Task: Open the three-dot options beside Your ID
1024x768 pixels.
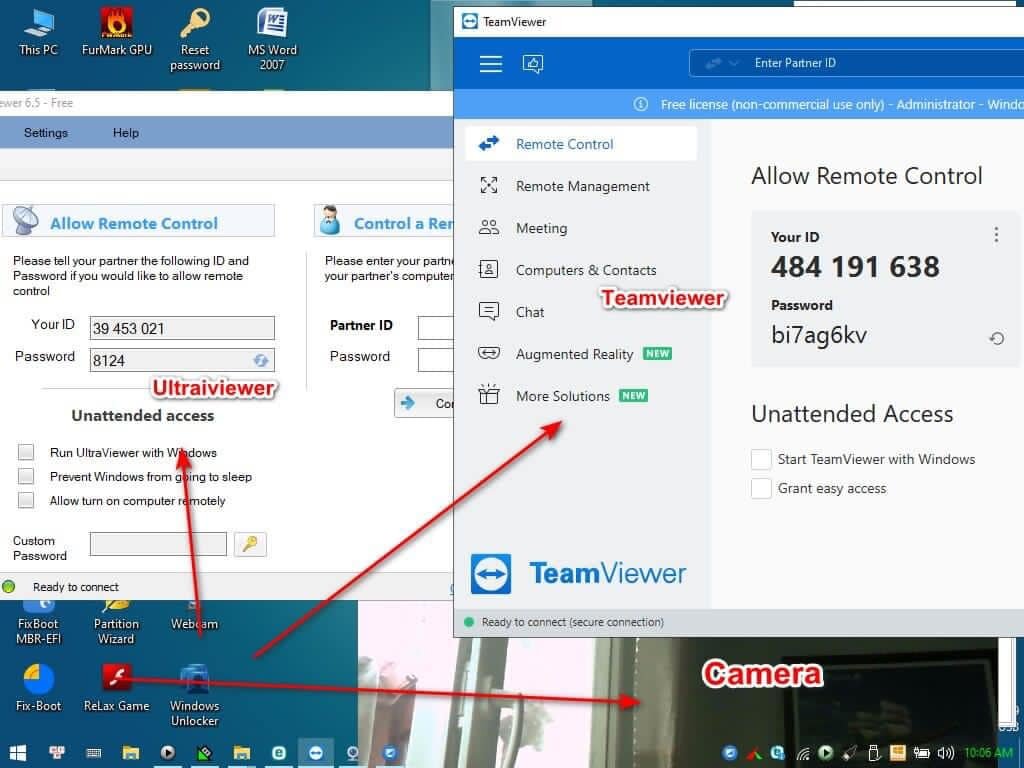Action: (996, 234)
